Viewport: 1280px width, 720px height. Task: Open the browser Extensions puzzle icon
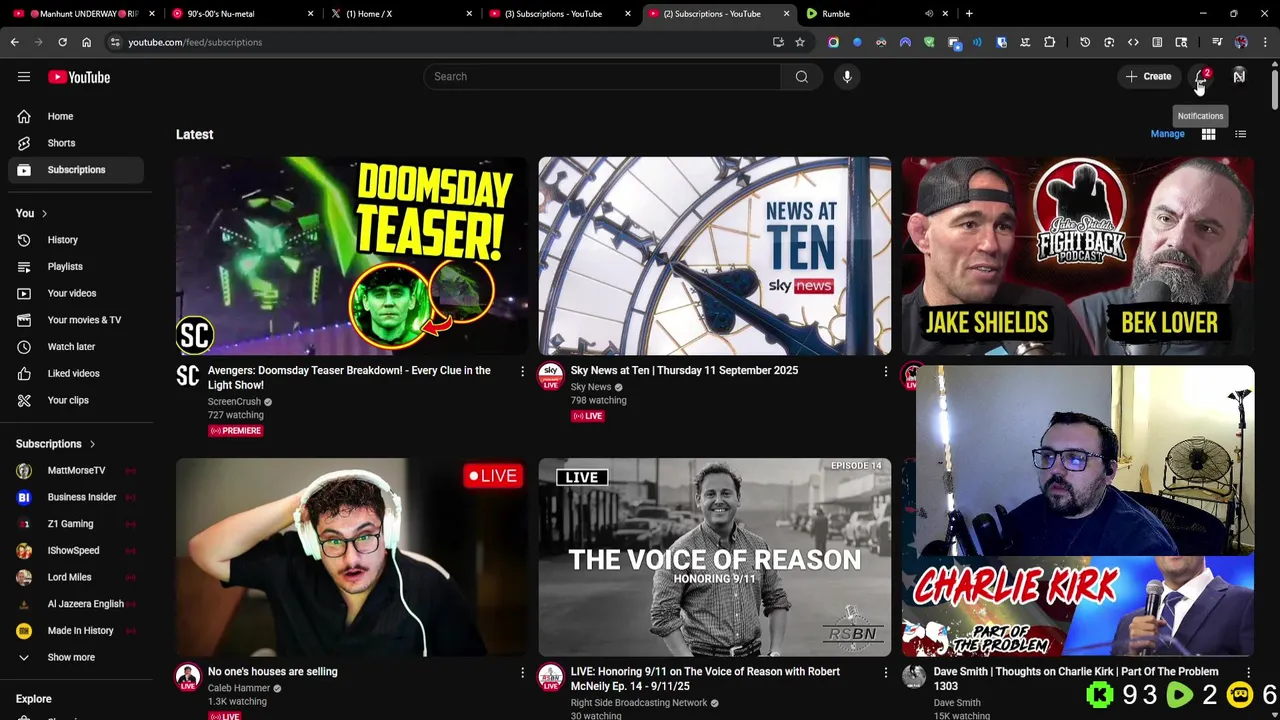point(1049,42)
